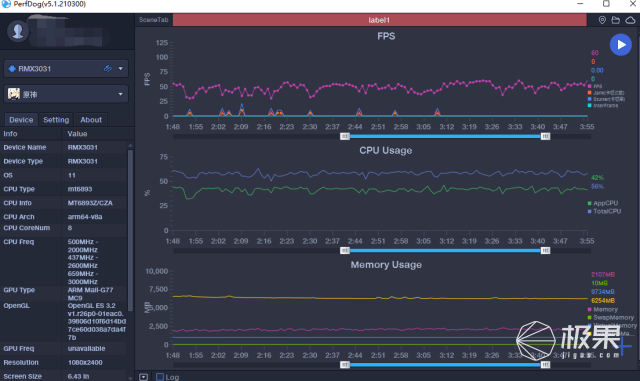Click the 2107MB memory value
Viewport: 640px width, 381px height.
pos(603,274)
